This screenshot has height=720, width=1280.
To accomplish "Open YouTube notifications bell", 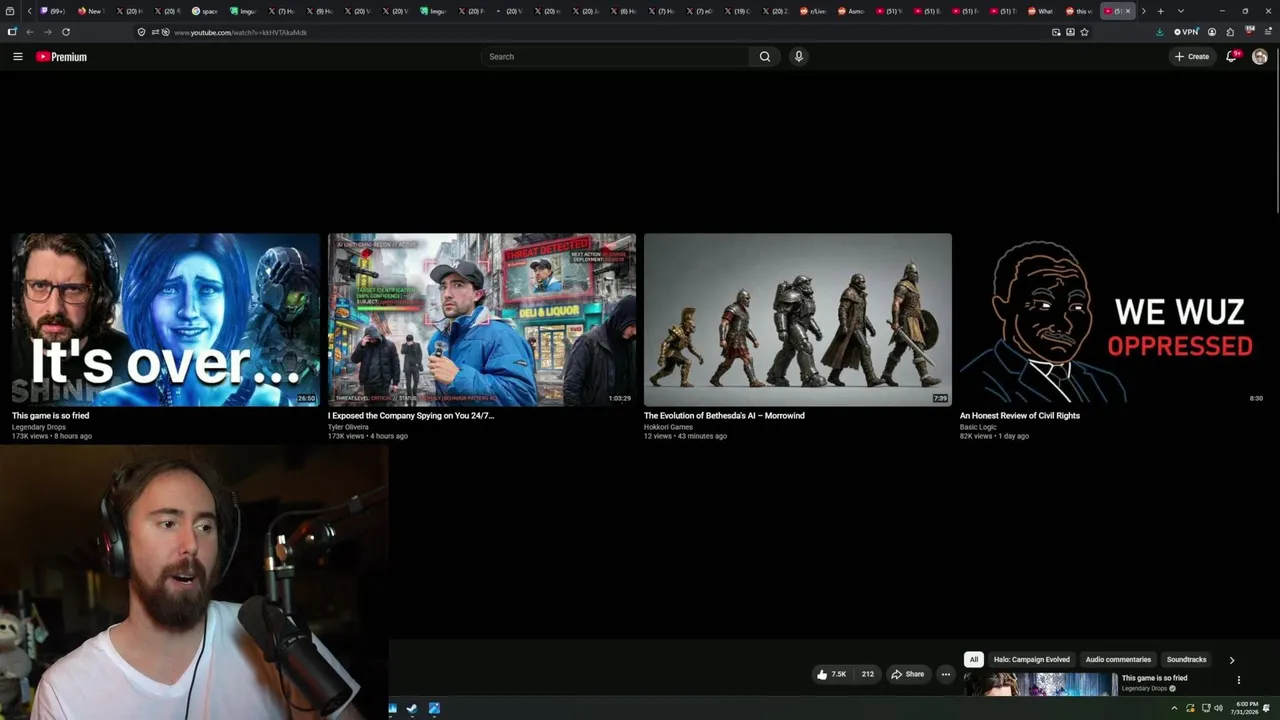I will 1232,57.
